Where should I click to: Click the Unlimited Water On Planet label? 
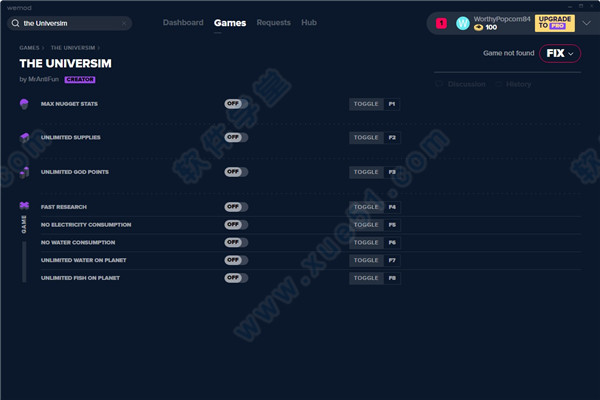click(x=83, y=260)
